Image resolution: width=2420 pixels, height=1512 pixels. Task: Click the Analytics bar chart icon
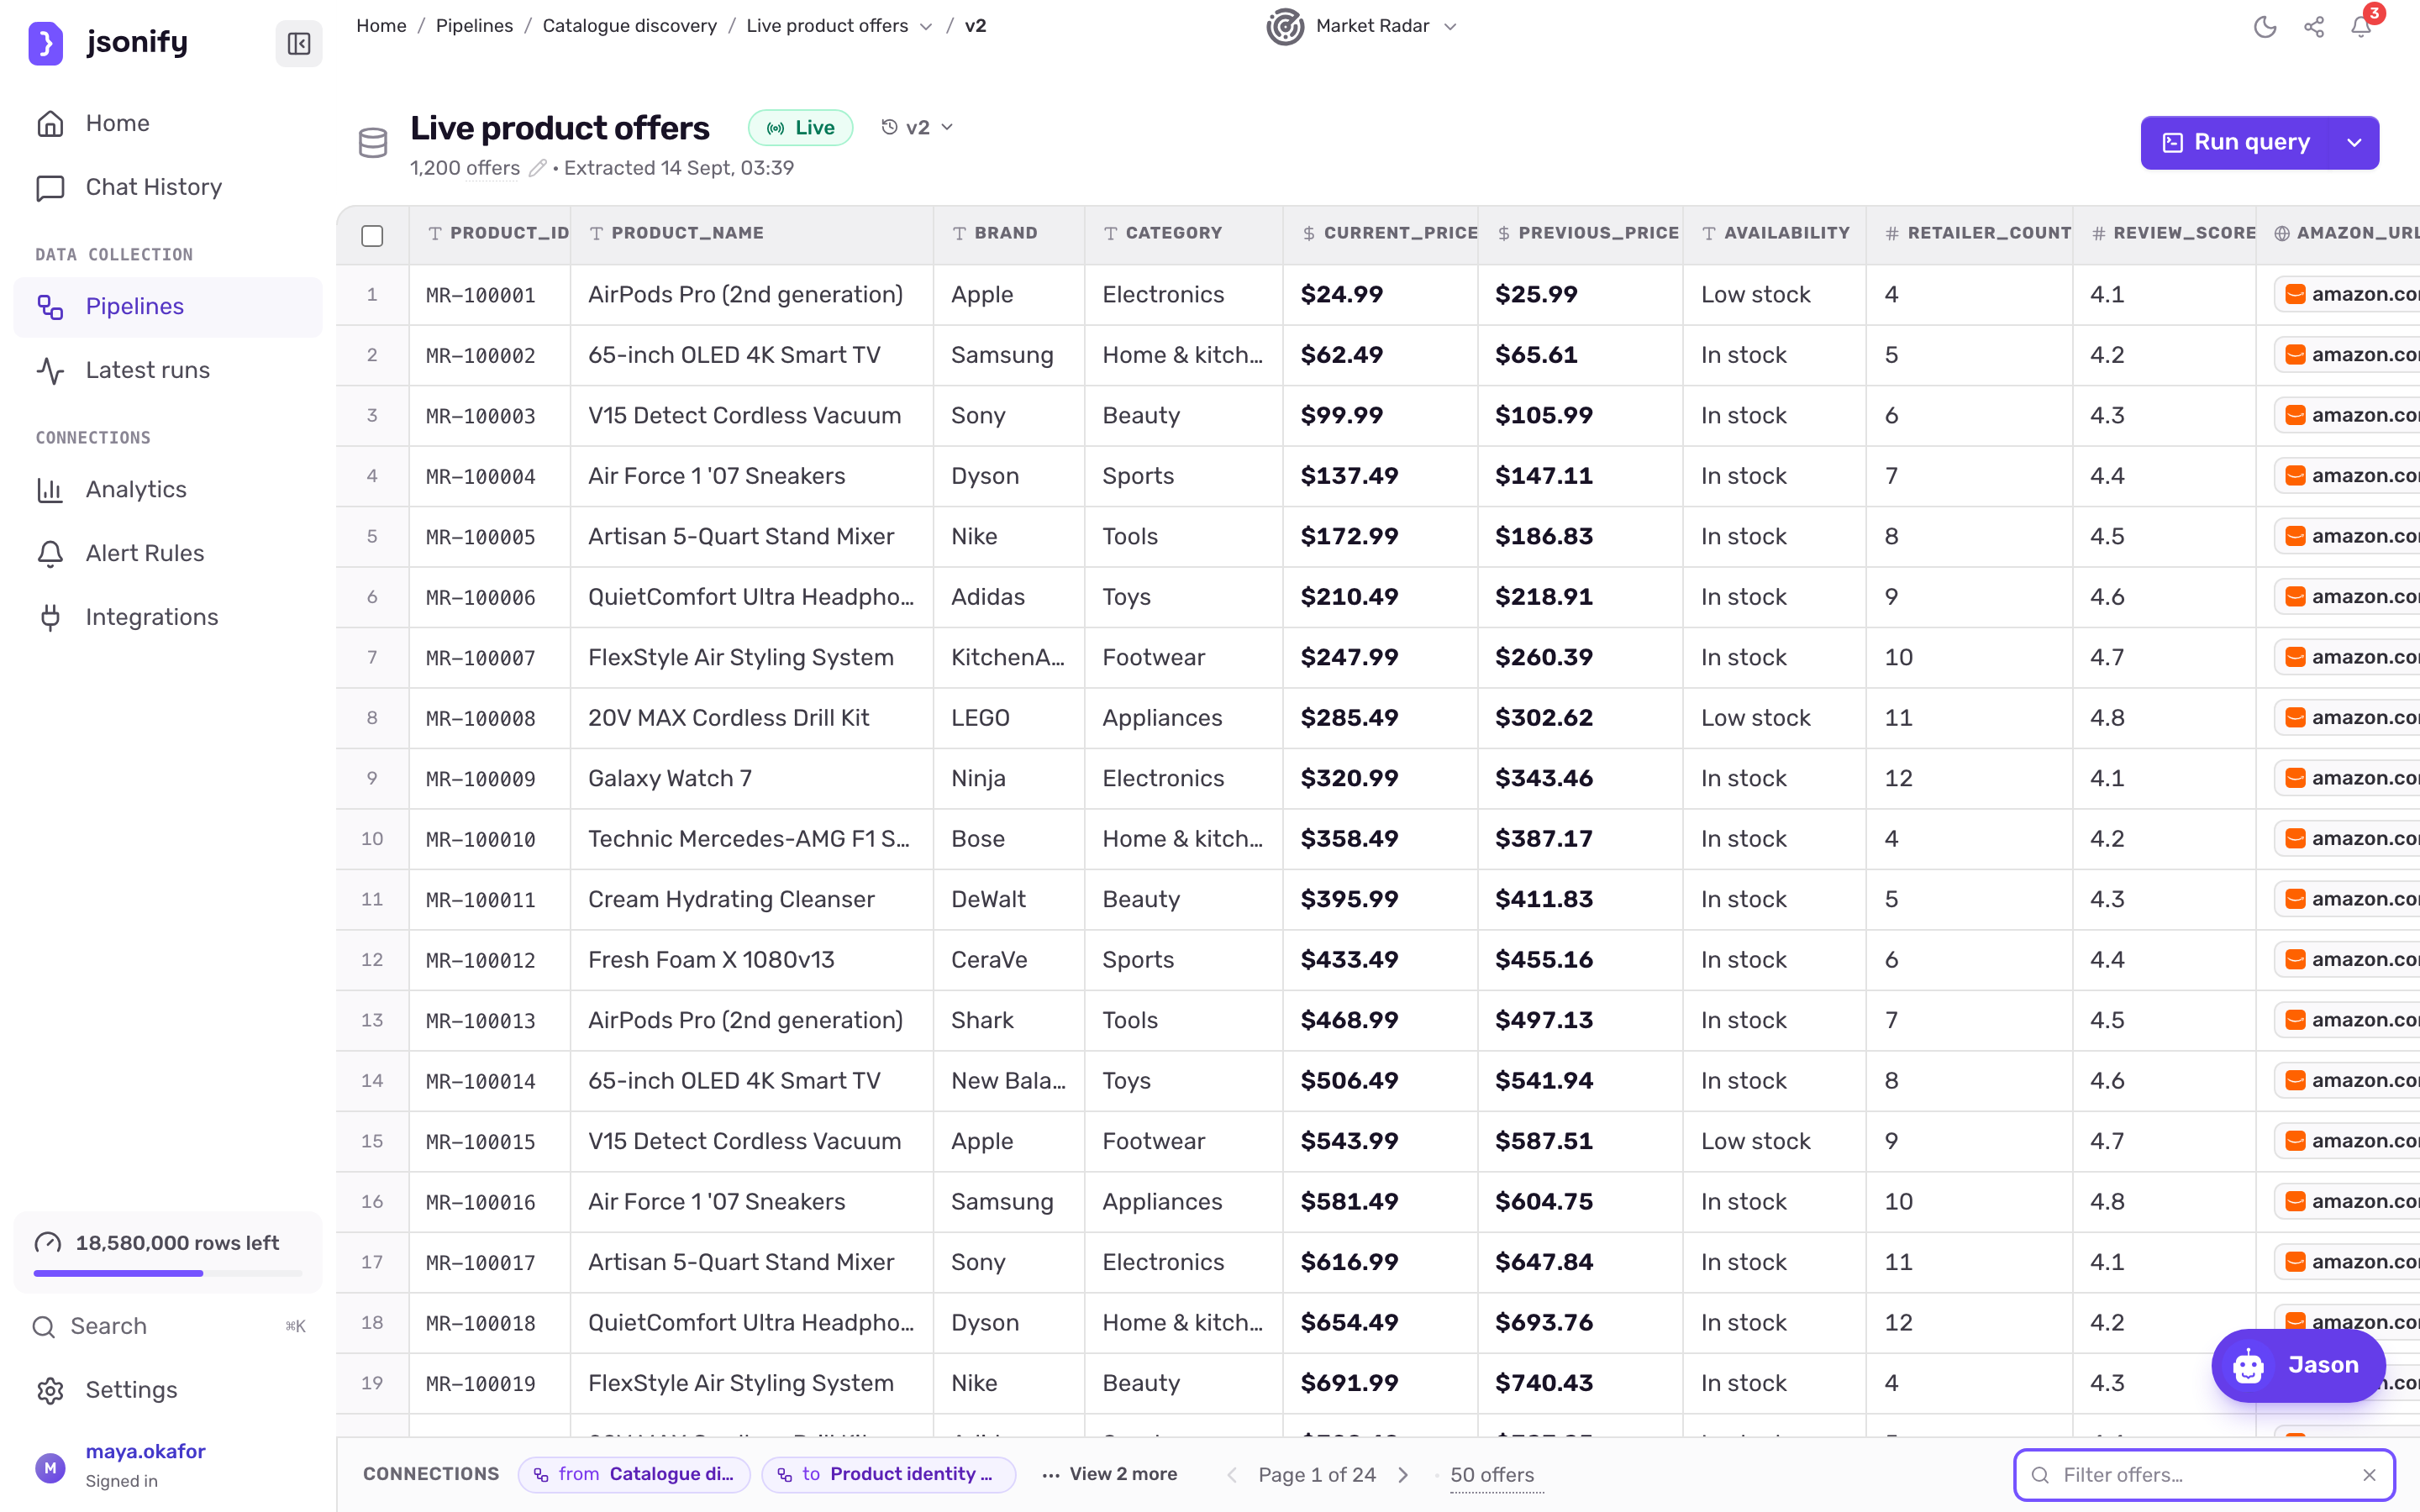coord(50,489)
